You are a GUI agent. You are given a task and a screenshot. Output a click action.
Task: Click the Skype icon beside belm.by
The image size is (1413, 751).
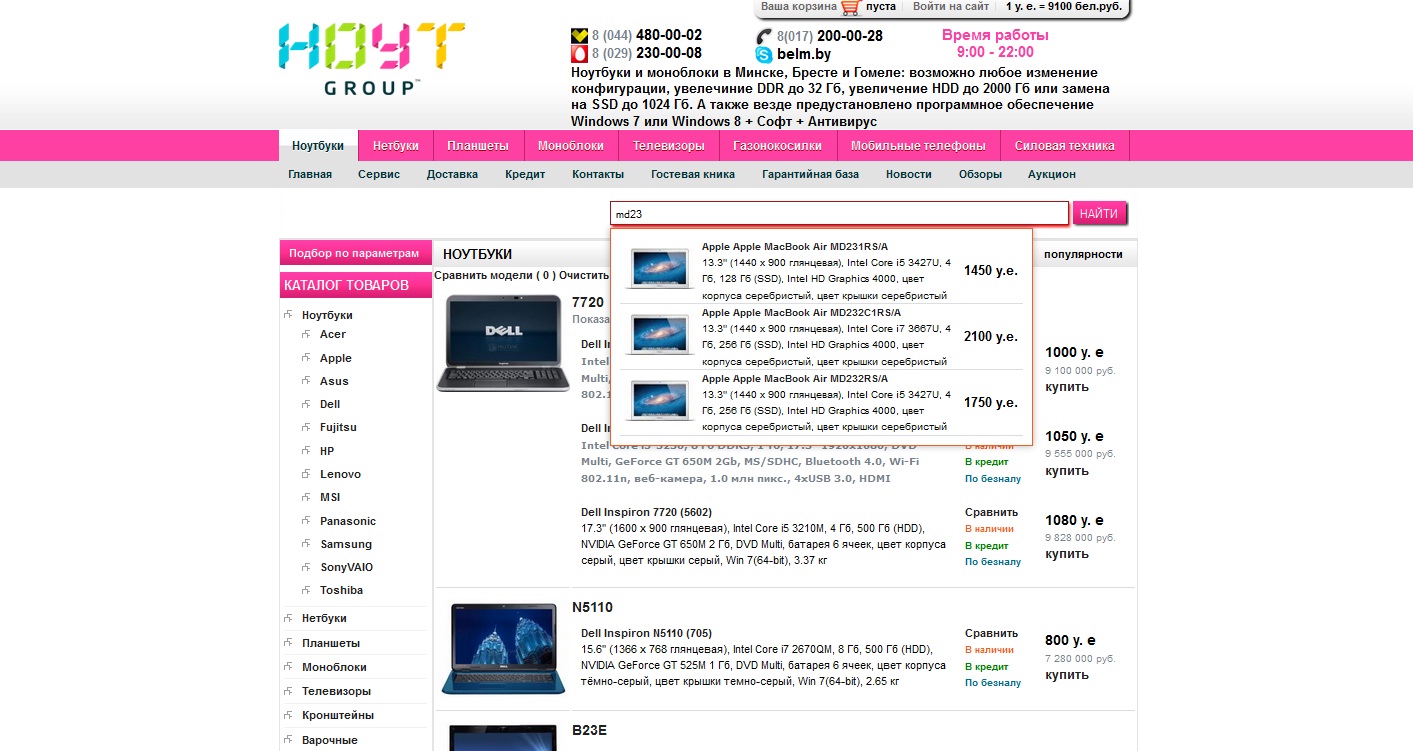[x=764, y=54]
